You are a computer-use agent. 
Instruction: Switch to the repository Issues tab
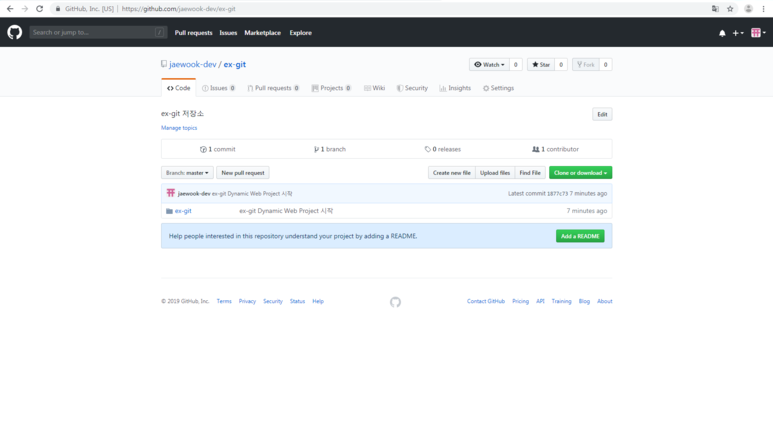click(x=218, y=88)
